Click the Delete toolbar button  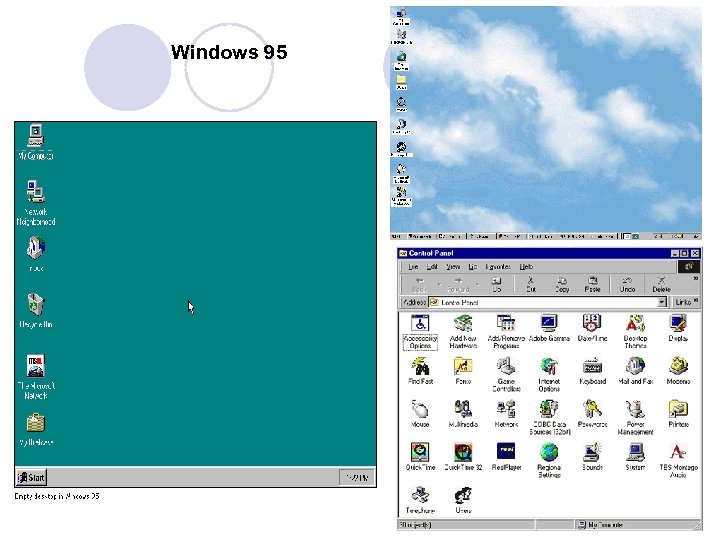point(661,285)
